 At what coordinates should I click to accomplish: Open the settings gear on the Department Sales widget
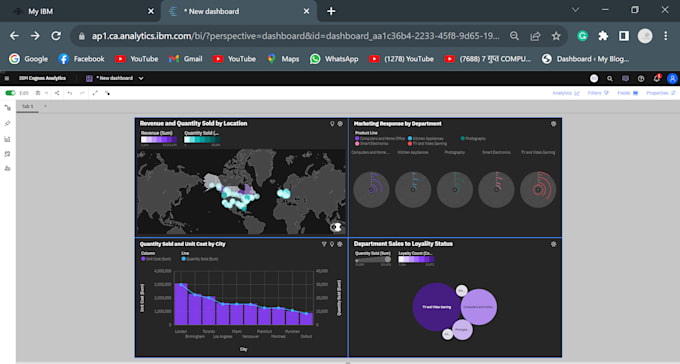[x=553, y=244]
